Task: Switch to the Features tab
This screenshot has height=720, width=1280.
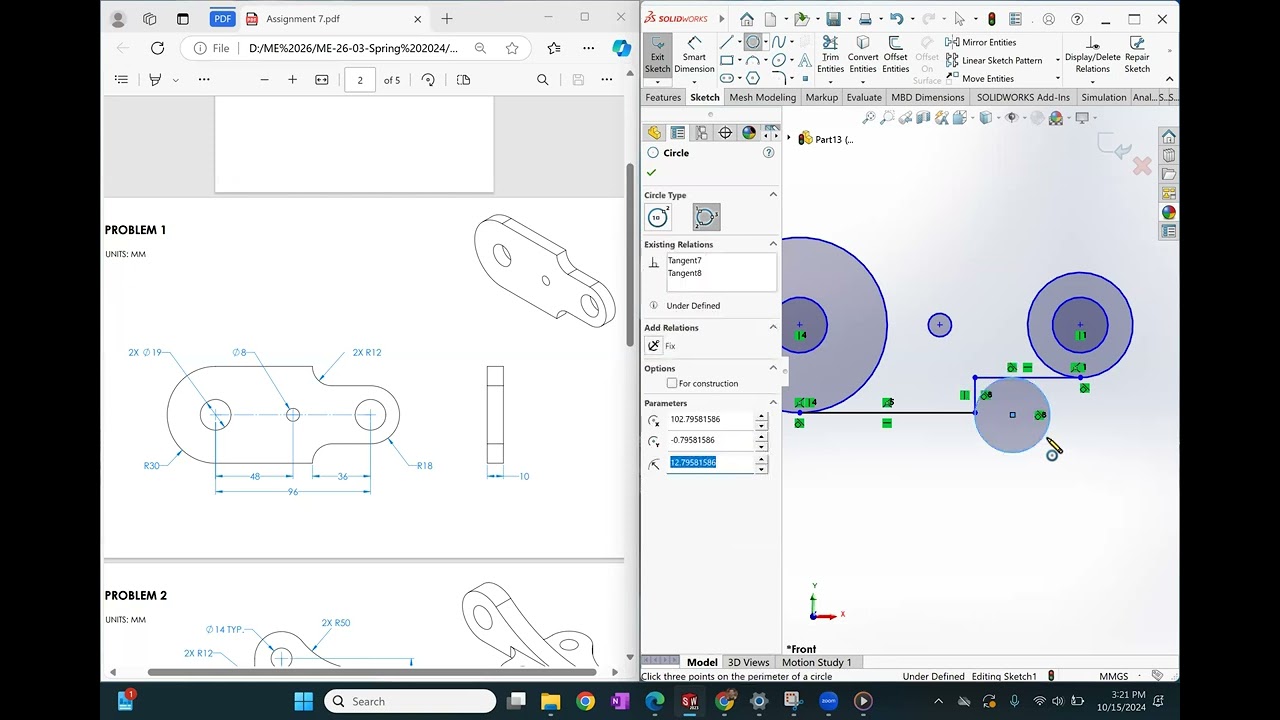Action: [663, 97]
